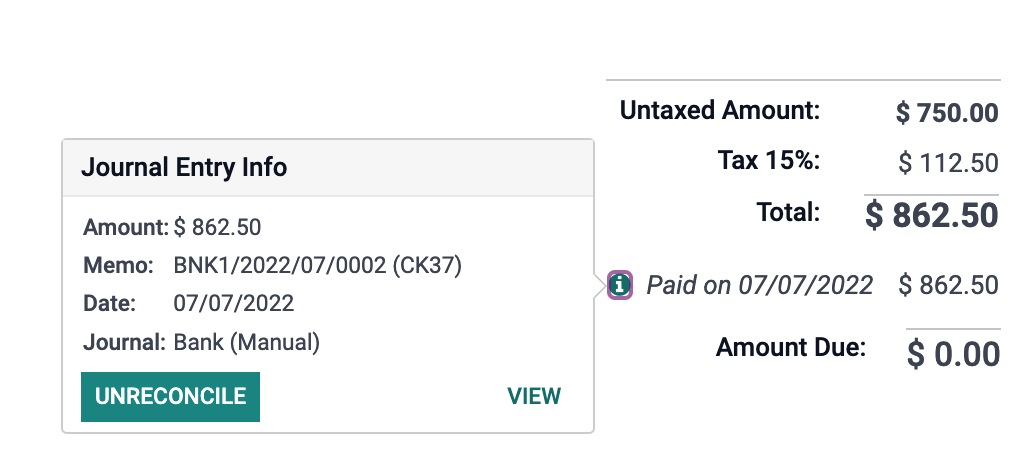Open the VIEW link in popup

[x=534, y=397]
